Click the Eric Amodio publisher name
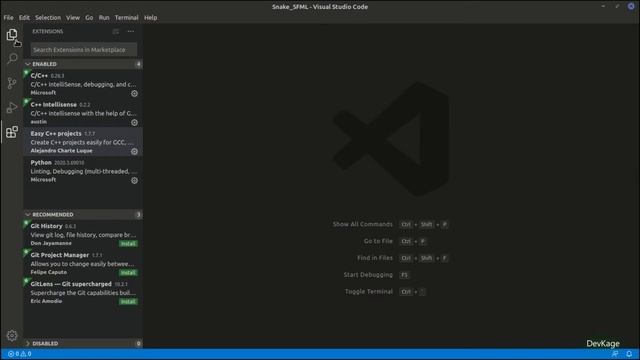The height and width of the screenshot is (360, 640). pos(46,301)
